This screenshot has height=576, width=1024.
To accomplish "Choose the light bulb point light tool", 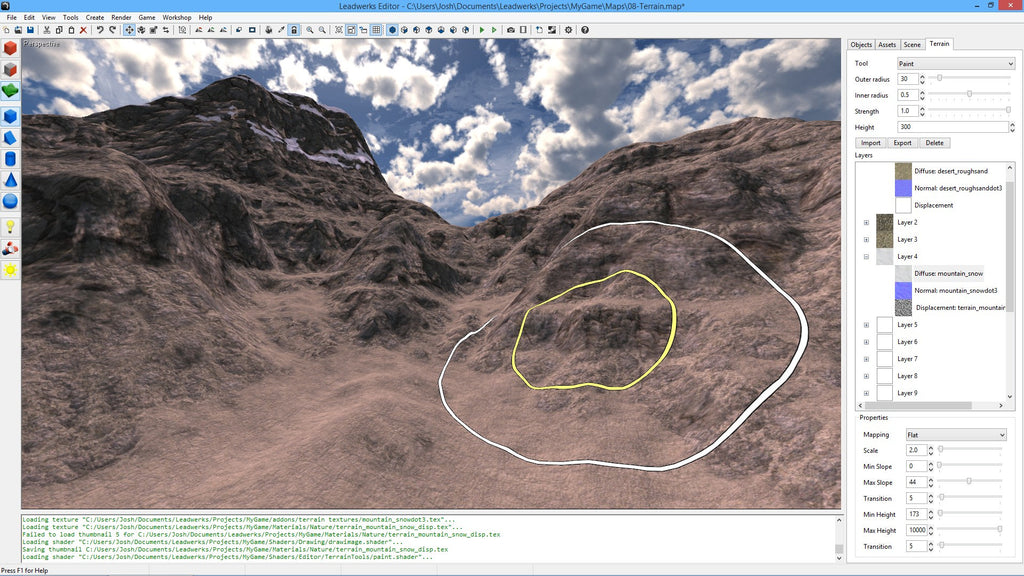I will point(10,226).
